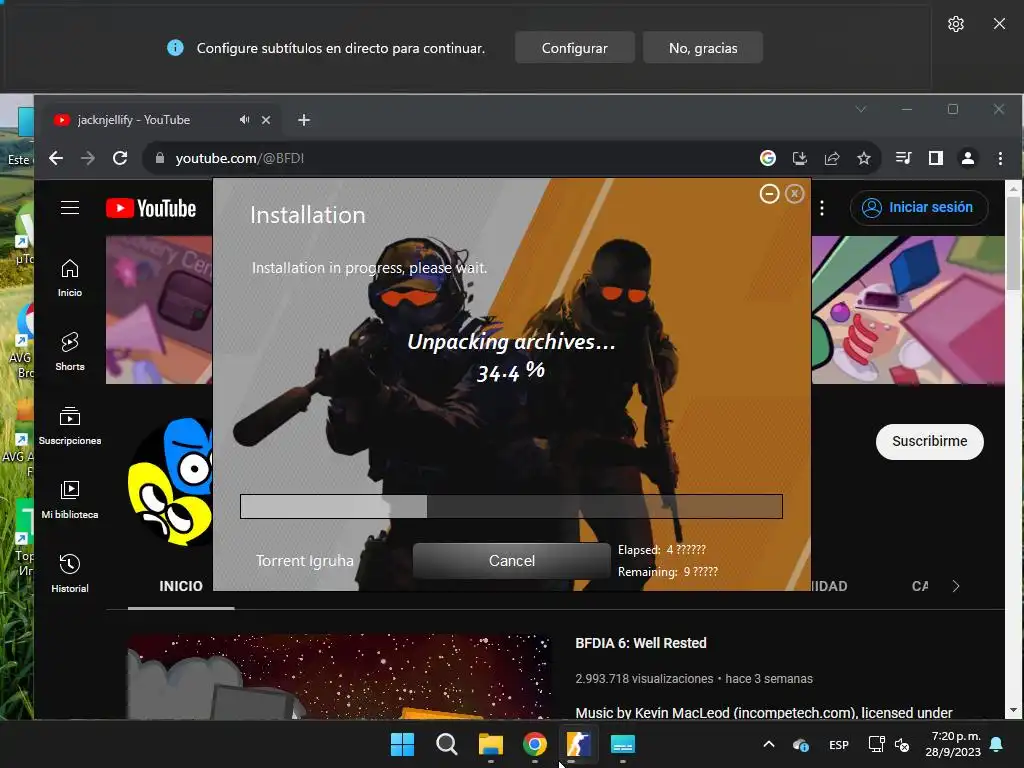Screen dimensions: 1024x768
Task: Expand Chrome tab search chevron
Action: 861,109
